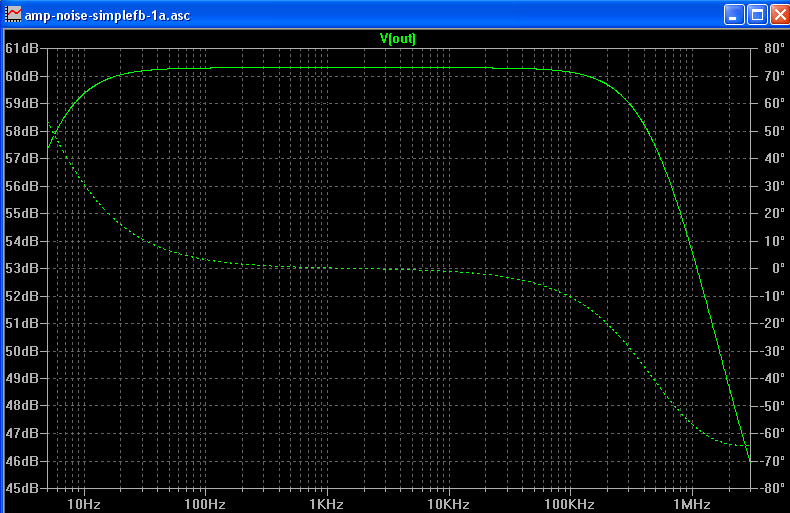Click the 53dB magnitude axis label
The height and width of the screenshot is (513, 790).
click(22, 269)
